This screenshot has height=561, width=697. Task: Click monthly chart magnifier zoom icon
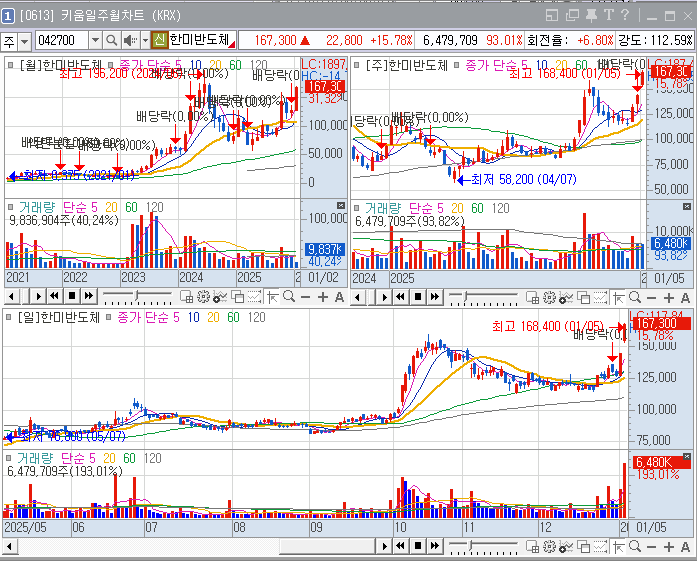point(289,297)
